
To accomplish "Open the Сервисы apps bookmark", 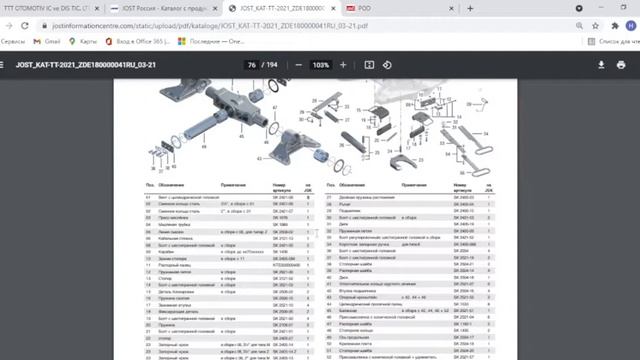I will coord(12,41).
